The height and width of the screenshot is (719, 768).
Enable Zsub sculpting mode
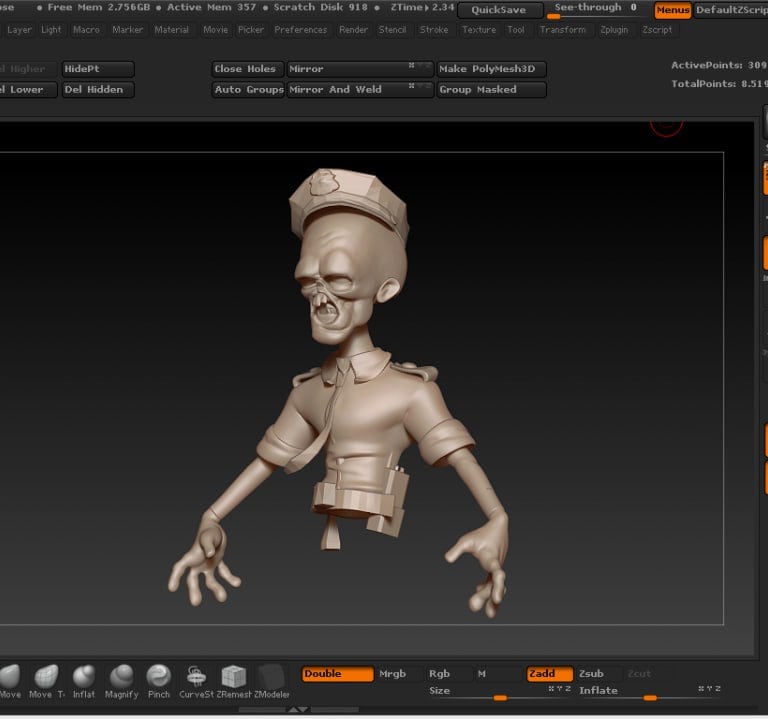[591, 674]
